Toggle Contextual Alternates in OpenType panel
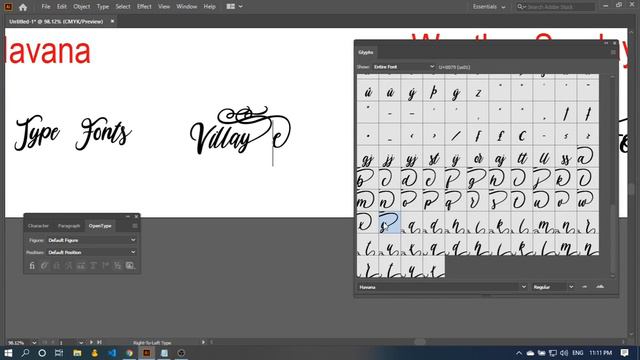The width and height of the screenshot is (640, 360). (x=44, y=266)
